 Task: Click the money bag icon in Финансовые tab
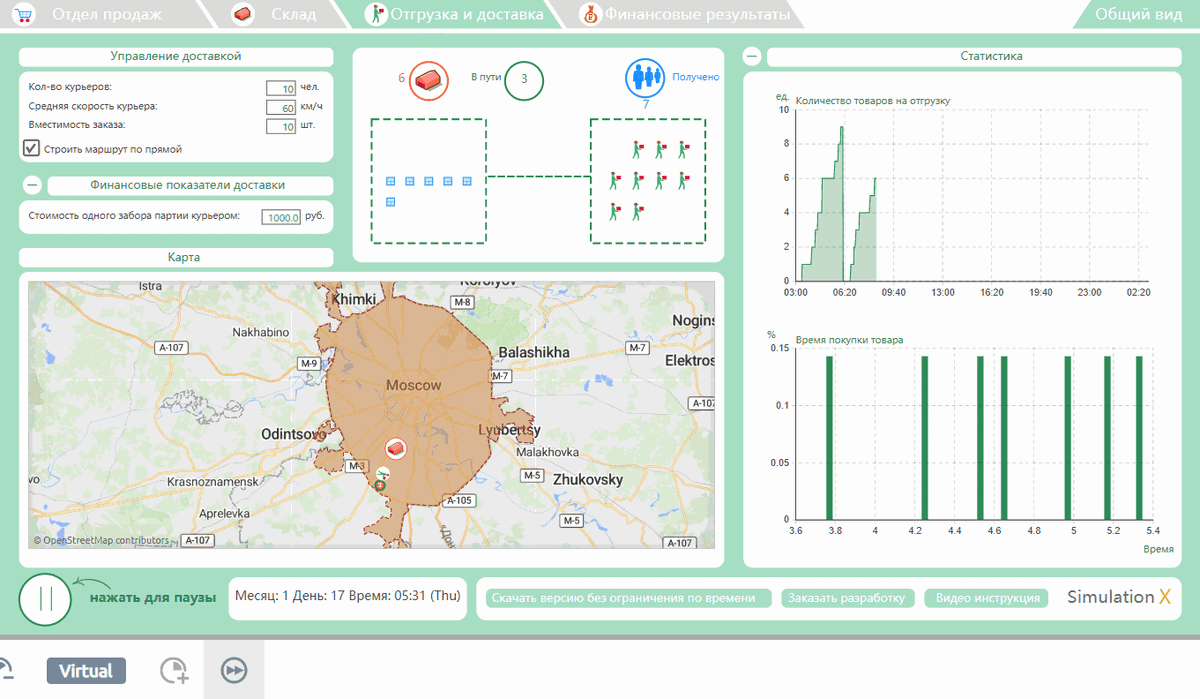tap(590, 14)
